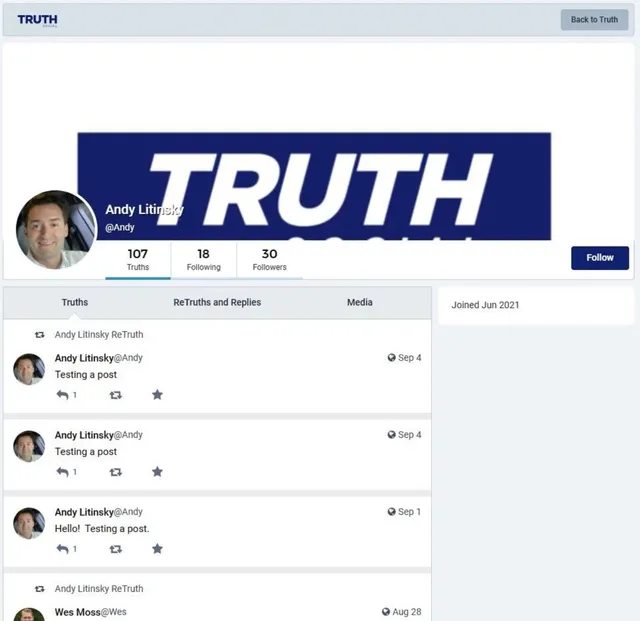Open the author name on second Sep 4 post
Screen dimensions: 640x621
[x=84, y=435]
